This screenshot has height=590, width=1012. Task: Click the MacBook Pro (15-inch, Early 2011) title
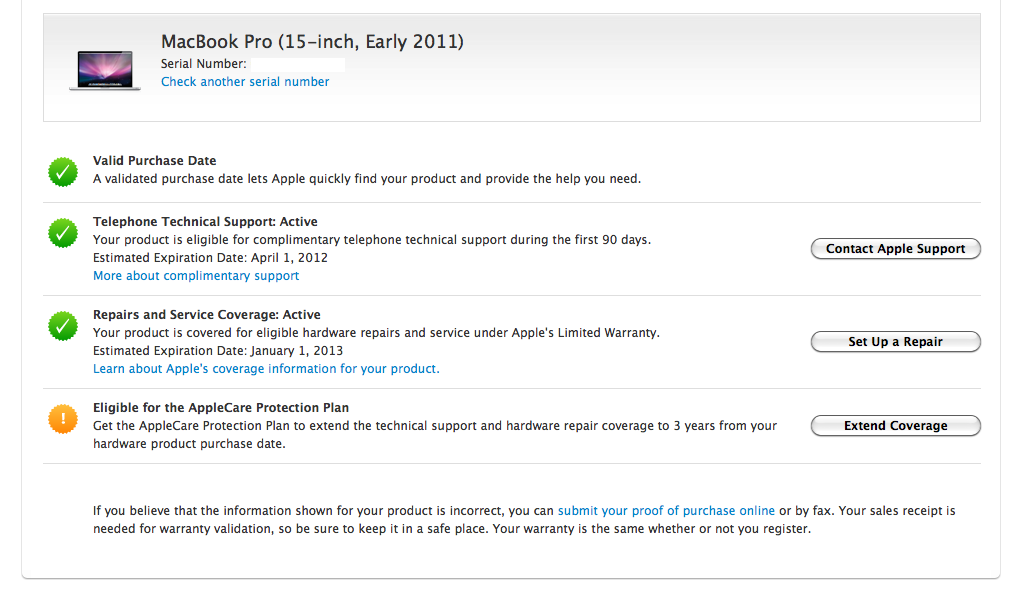(x=312, y=41)
